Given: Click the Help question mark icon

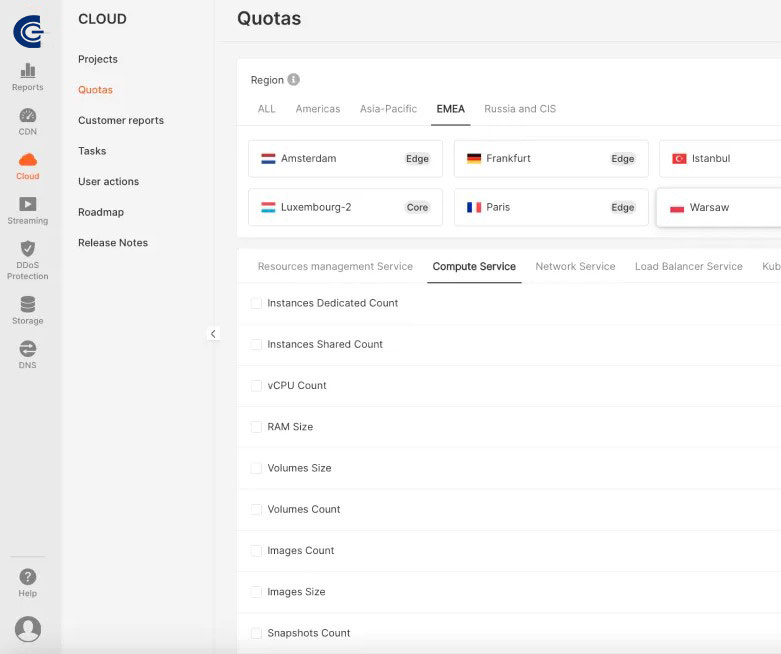Looking at the screenshot, I should tap(28, 577).
